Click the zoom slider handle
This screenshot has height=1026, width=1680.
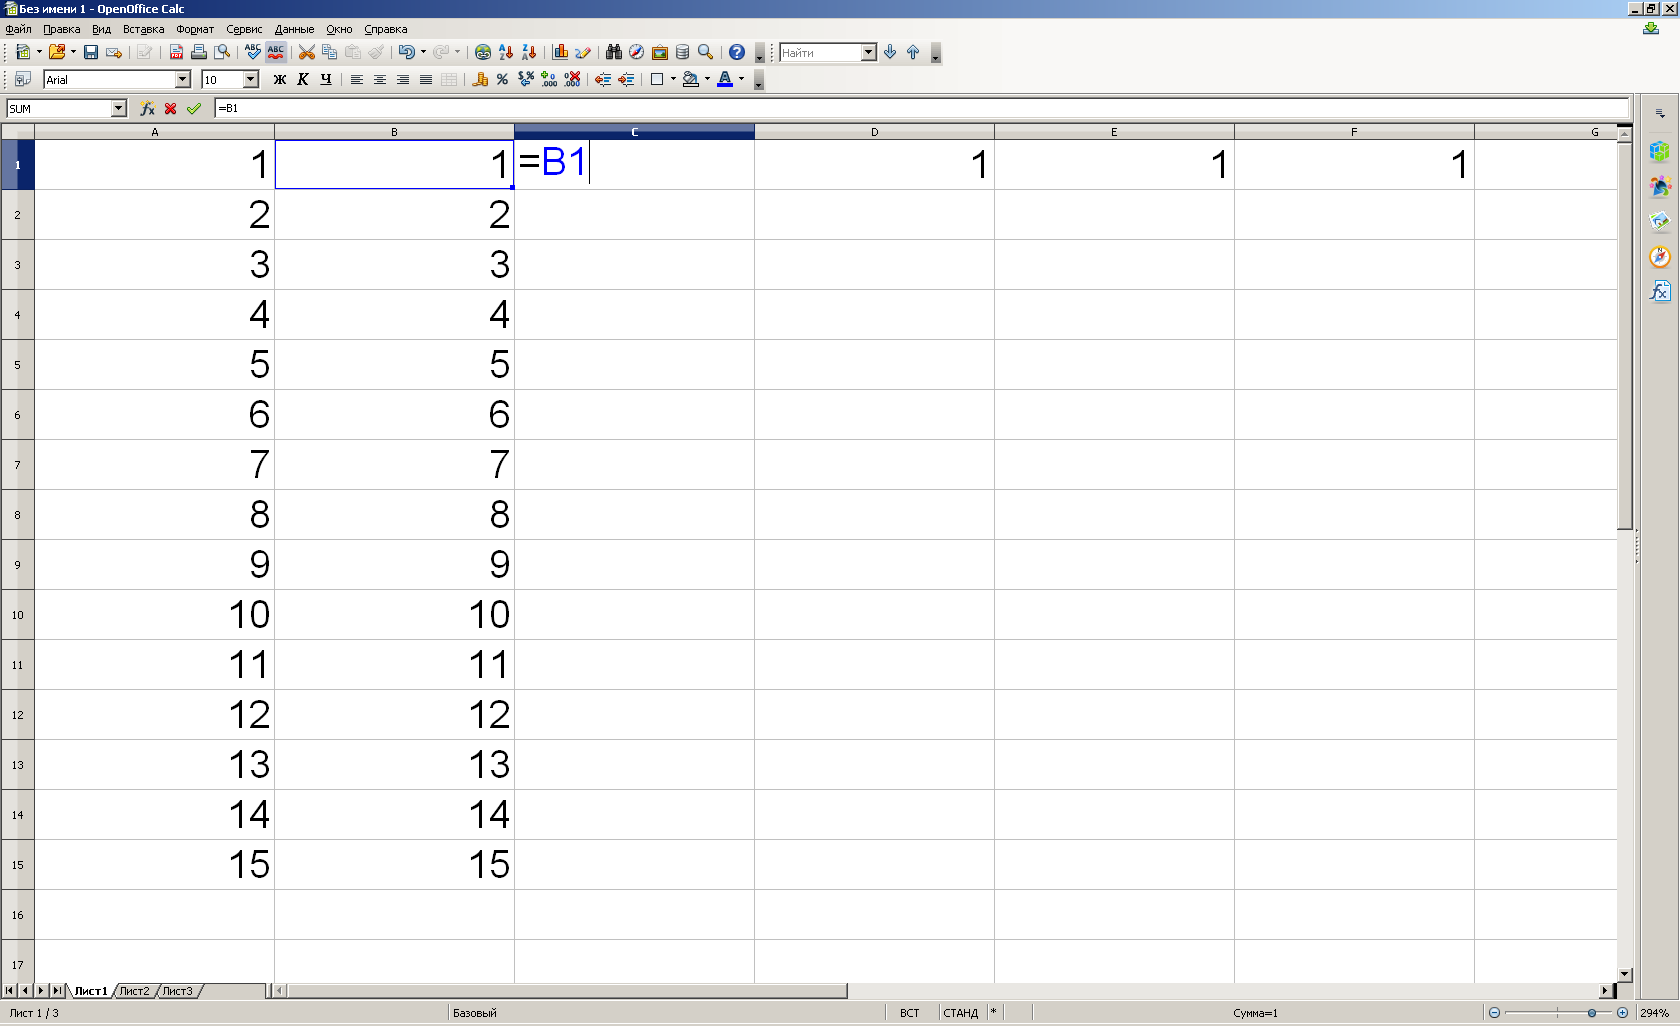point(1592,1013)
